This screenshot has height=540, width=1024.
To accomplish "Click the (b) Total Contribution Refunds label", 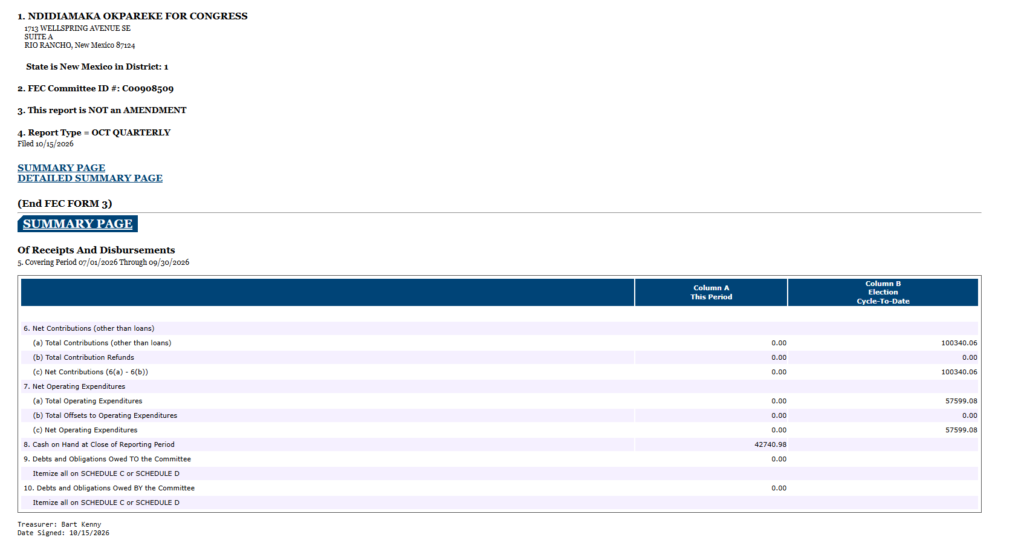I will [x=84, y=358].
